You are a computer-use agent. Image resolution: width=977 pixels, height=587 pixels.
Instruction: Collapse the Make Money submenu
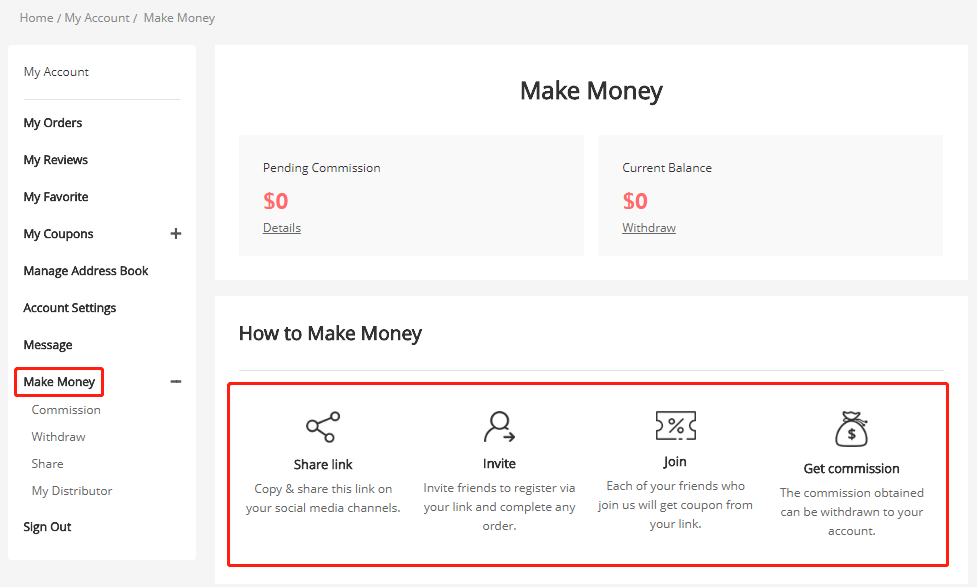tap(176, 381)
